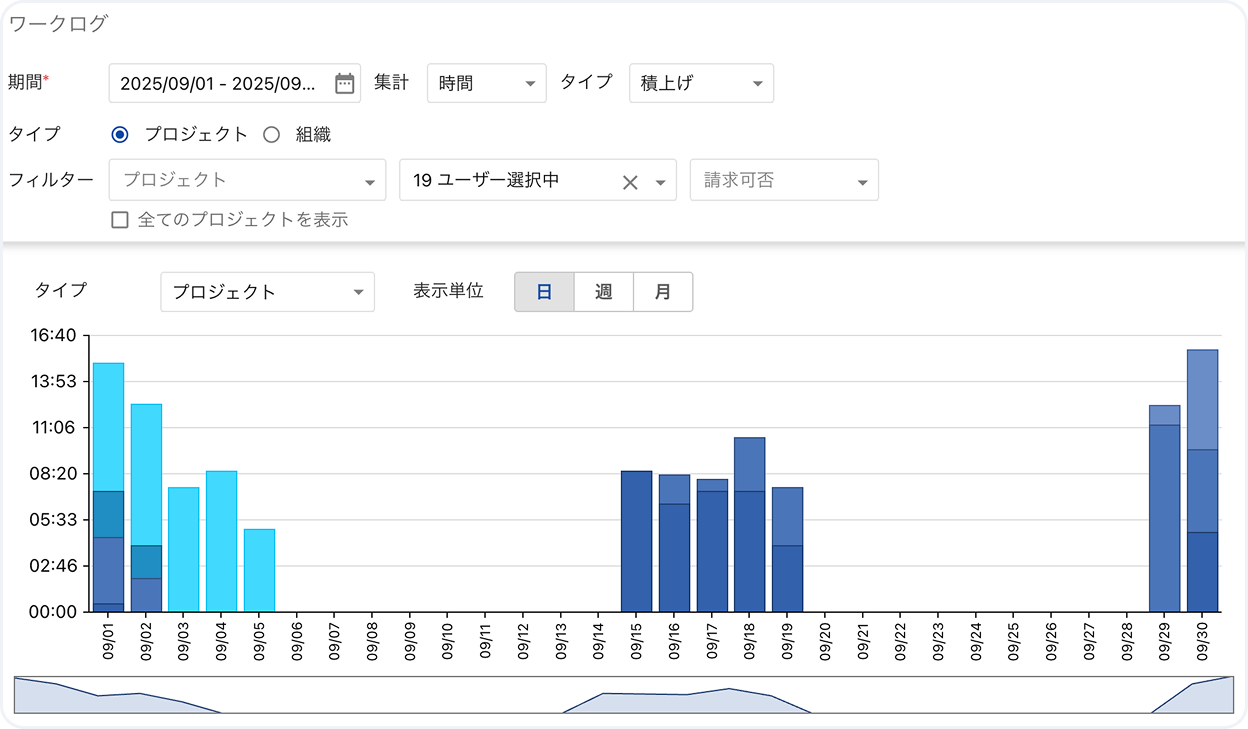Image resolution: width=1248 pixels, height=729 pixels.
Task: Select the プロジェクト radio button
Action: coord(120,135)
